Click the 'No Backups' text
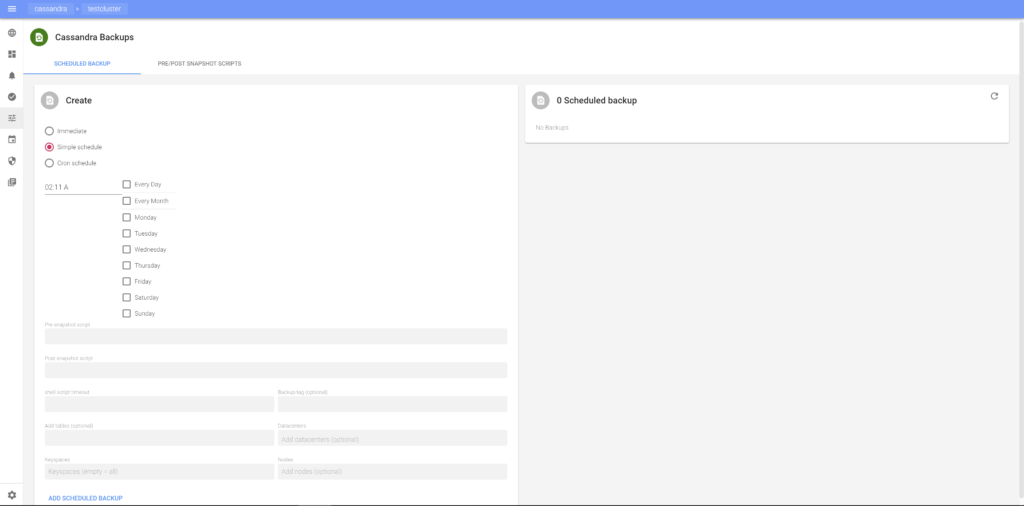Image resolution: width=1024 pixels, height=506 pixels. 552,127
